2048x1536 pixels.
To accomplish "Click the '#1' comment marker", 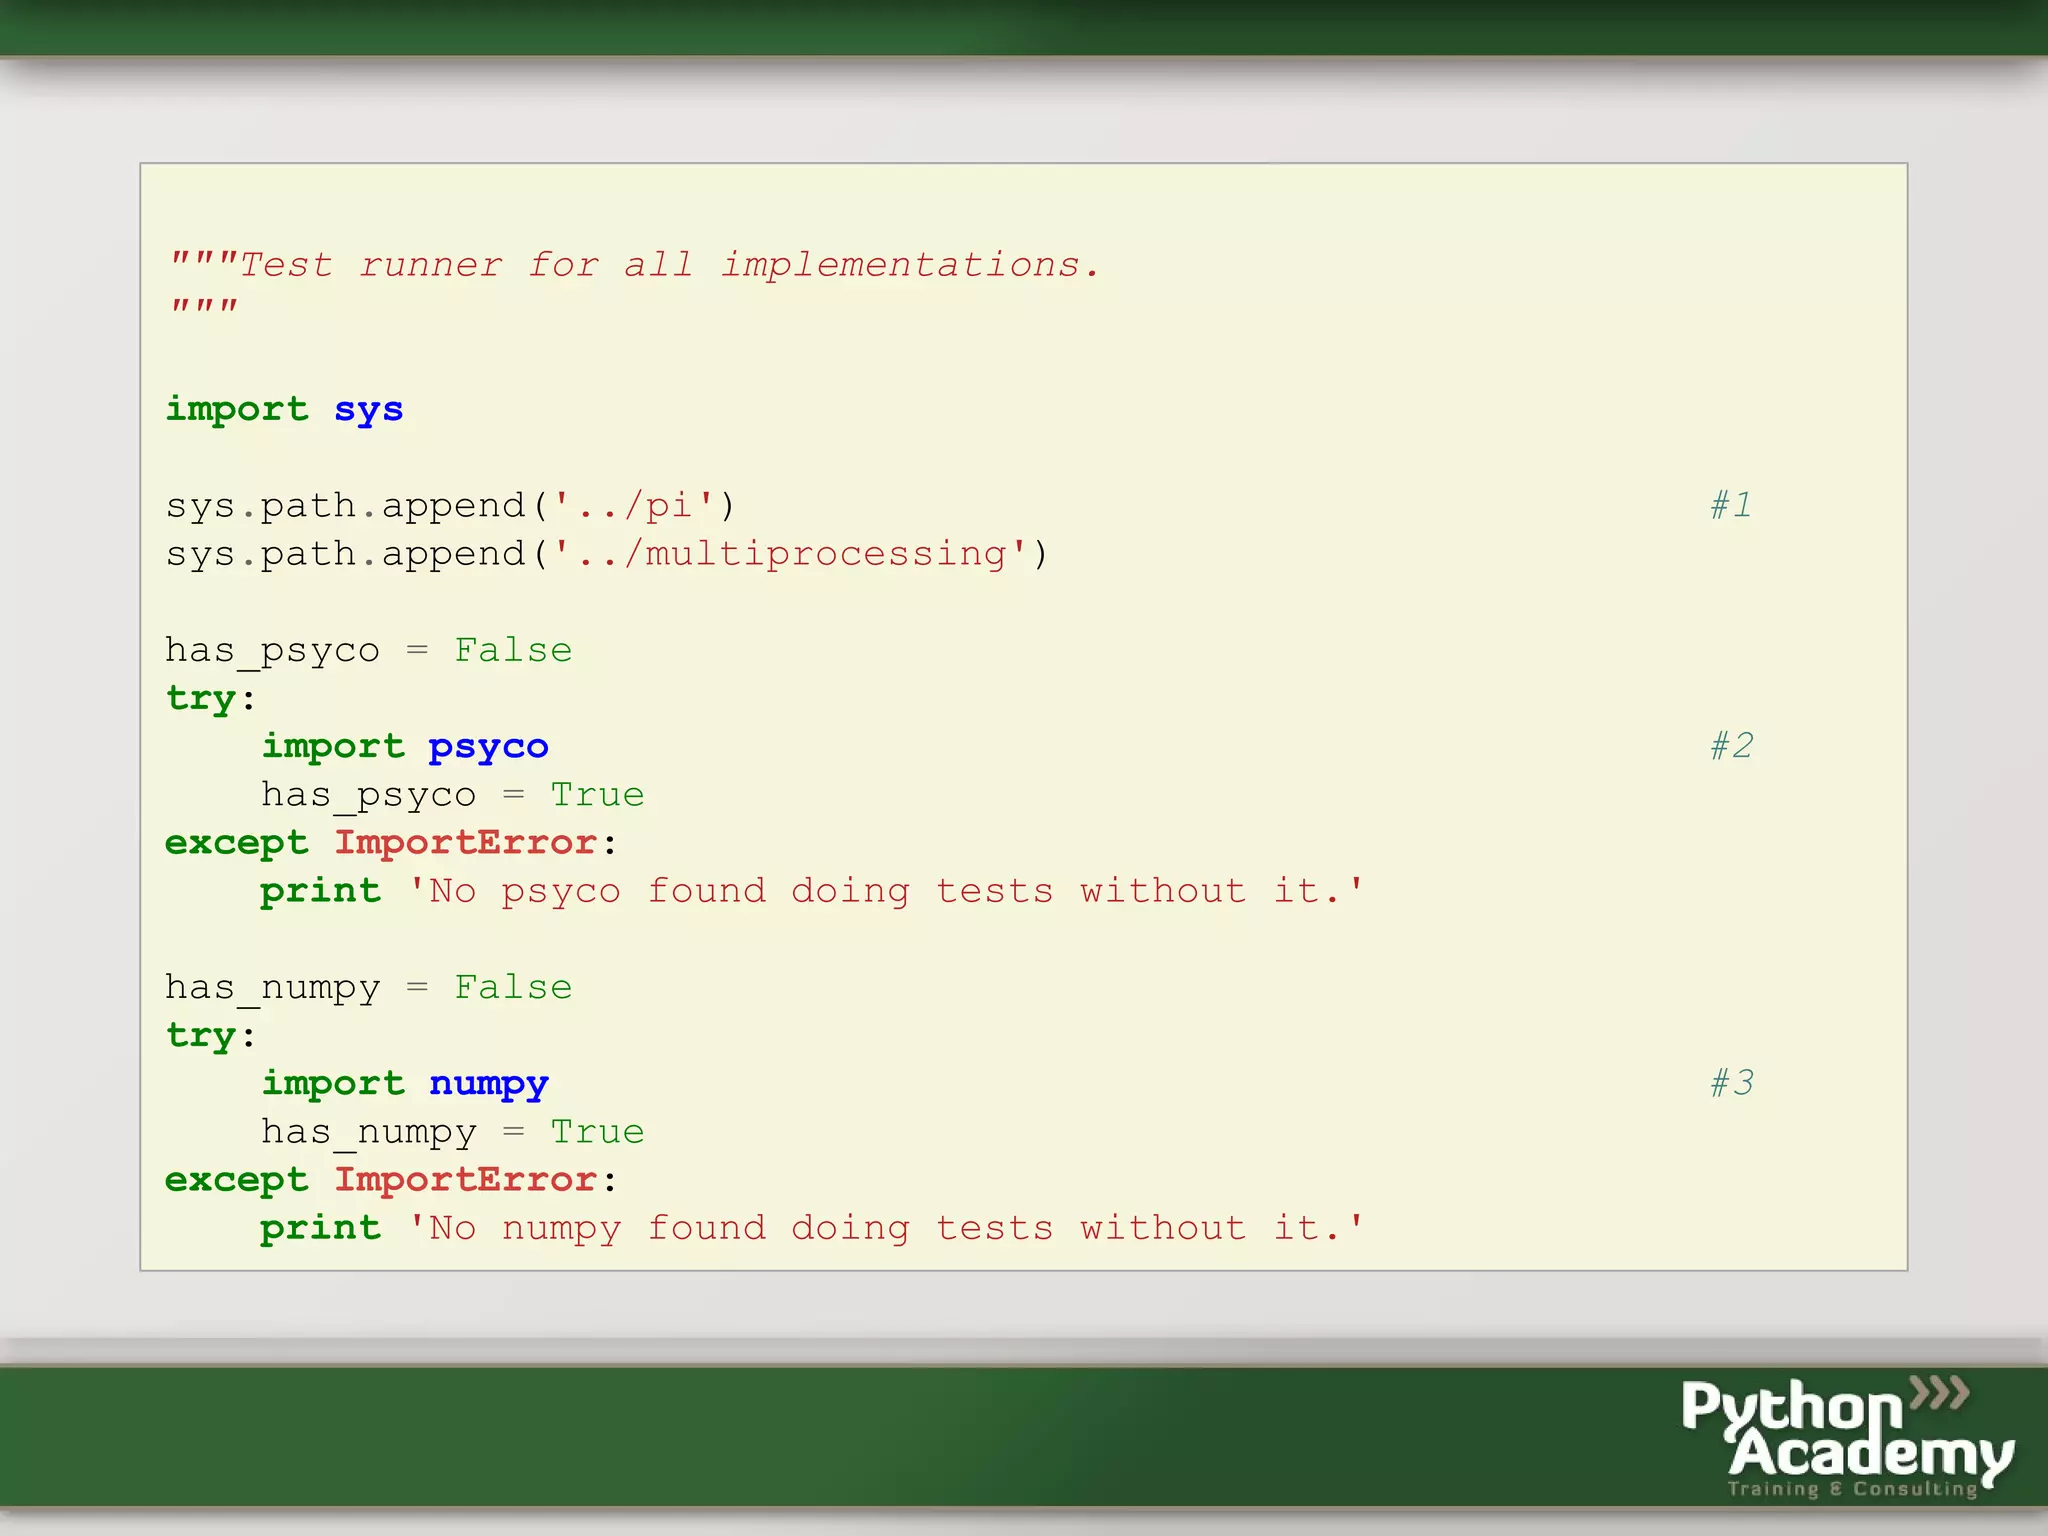I will pos(1730,505).
